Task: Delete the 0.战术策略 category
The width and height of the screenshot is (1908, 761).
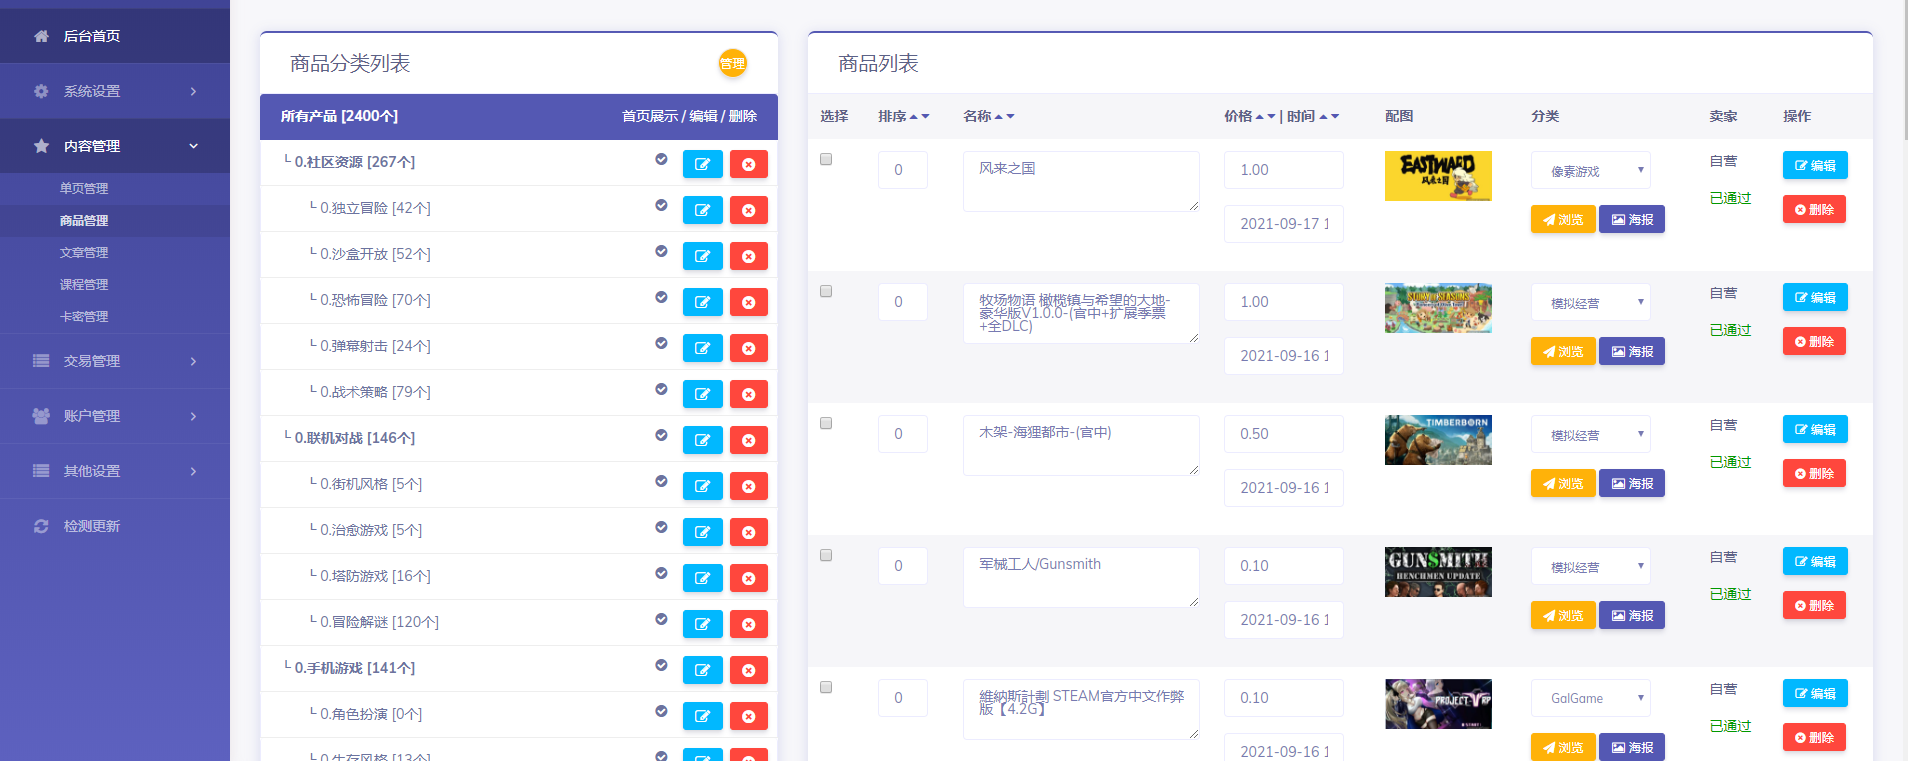Action: pyautogui.click(x=748, y=394)
